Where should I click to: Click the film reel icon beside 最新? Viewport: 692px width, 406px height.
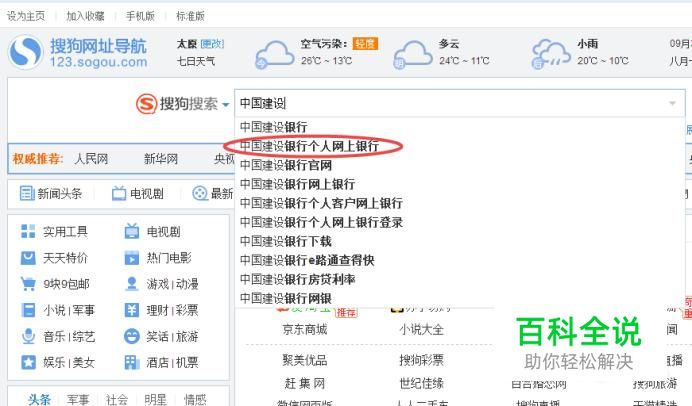[200, 193]
